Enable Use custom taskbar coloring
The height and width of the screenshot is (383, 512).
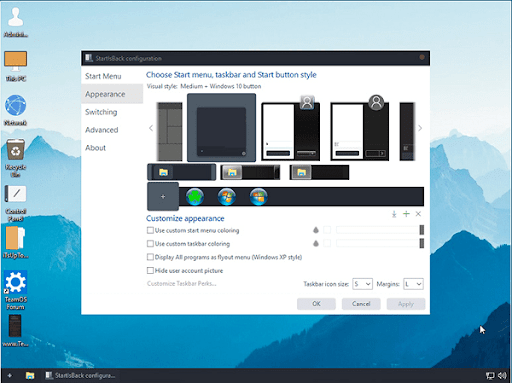point(150,244)
